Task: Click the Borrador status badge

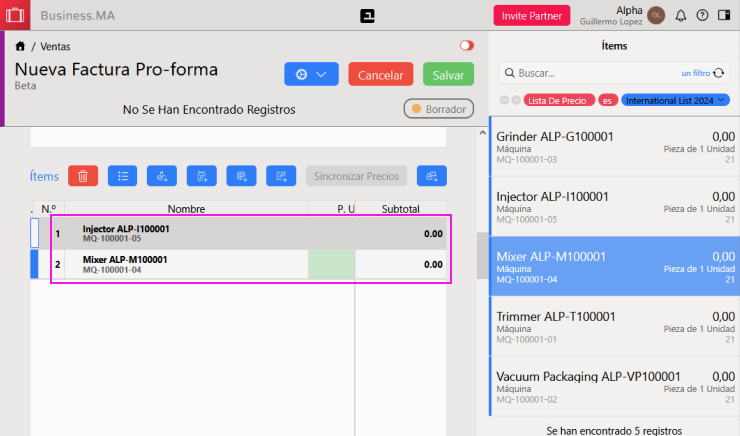Action: (438, 108)
